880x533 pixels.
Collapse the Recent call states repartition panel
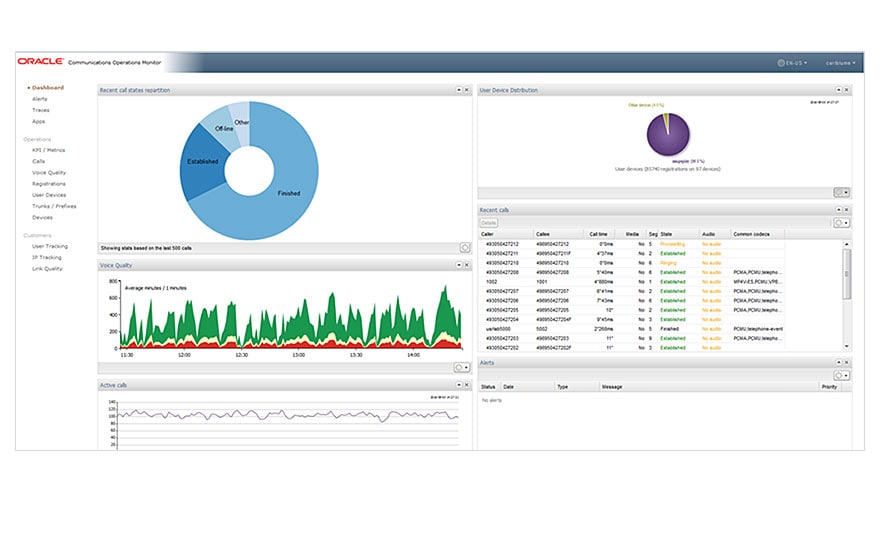point(459,90)
